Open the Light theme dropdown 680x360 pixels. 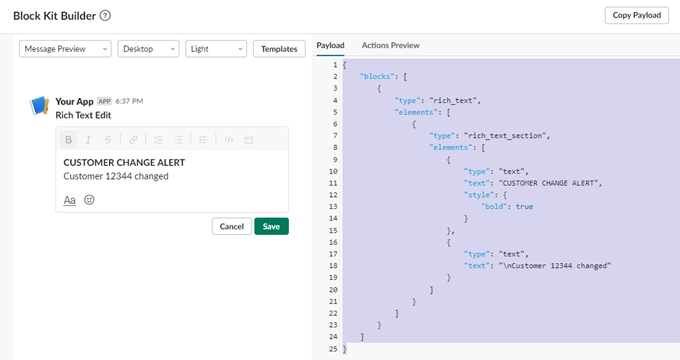click(x=216, y=49)
